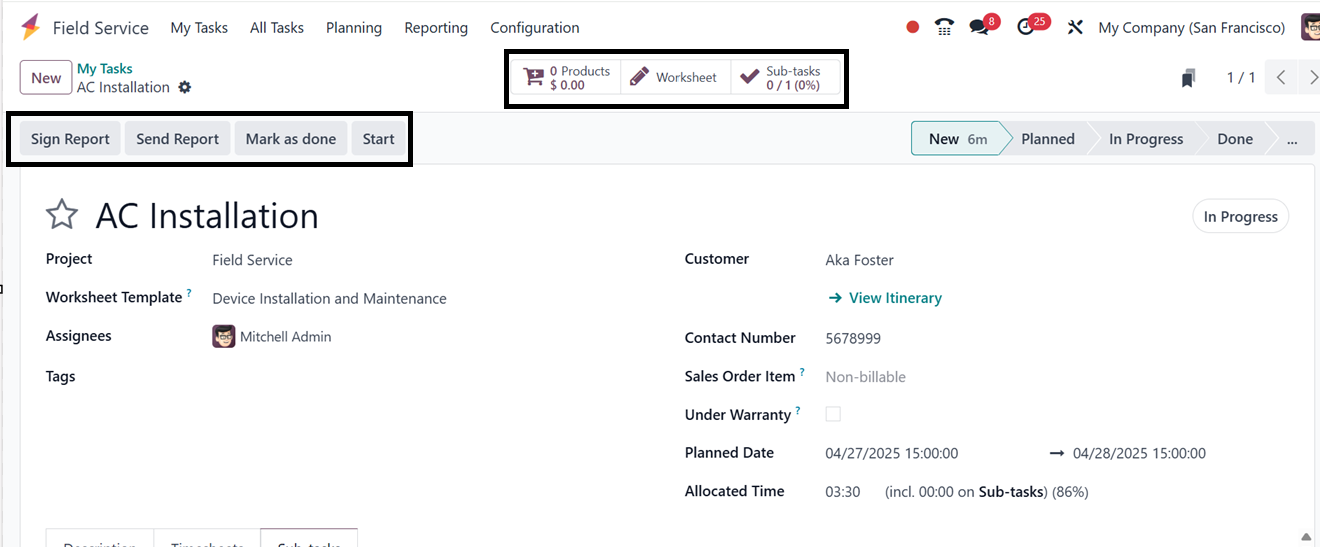Open the Configuration menu

click(534, 28)
